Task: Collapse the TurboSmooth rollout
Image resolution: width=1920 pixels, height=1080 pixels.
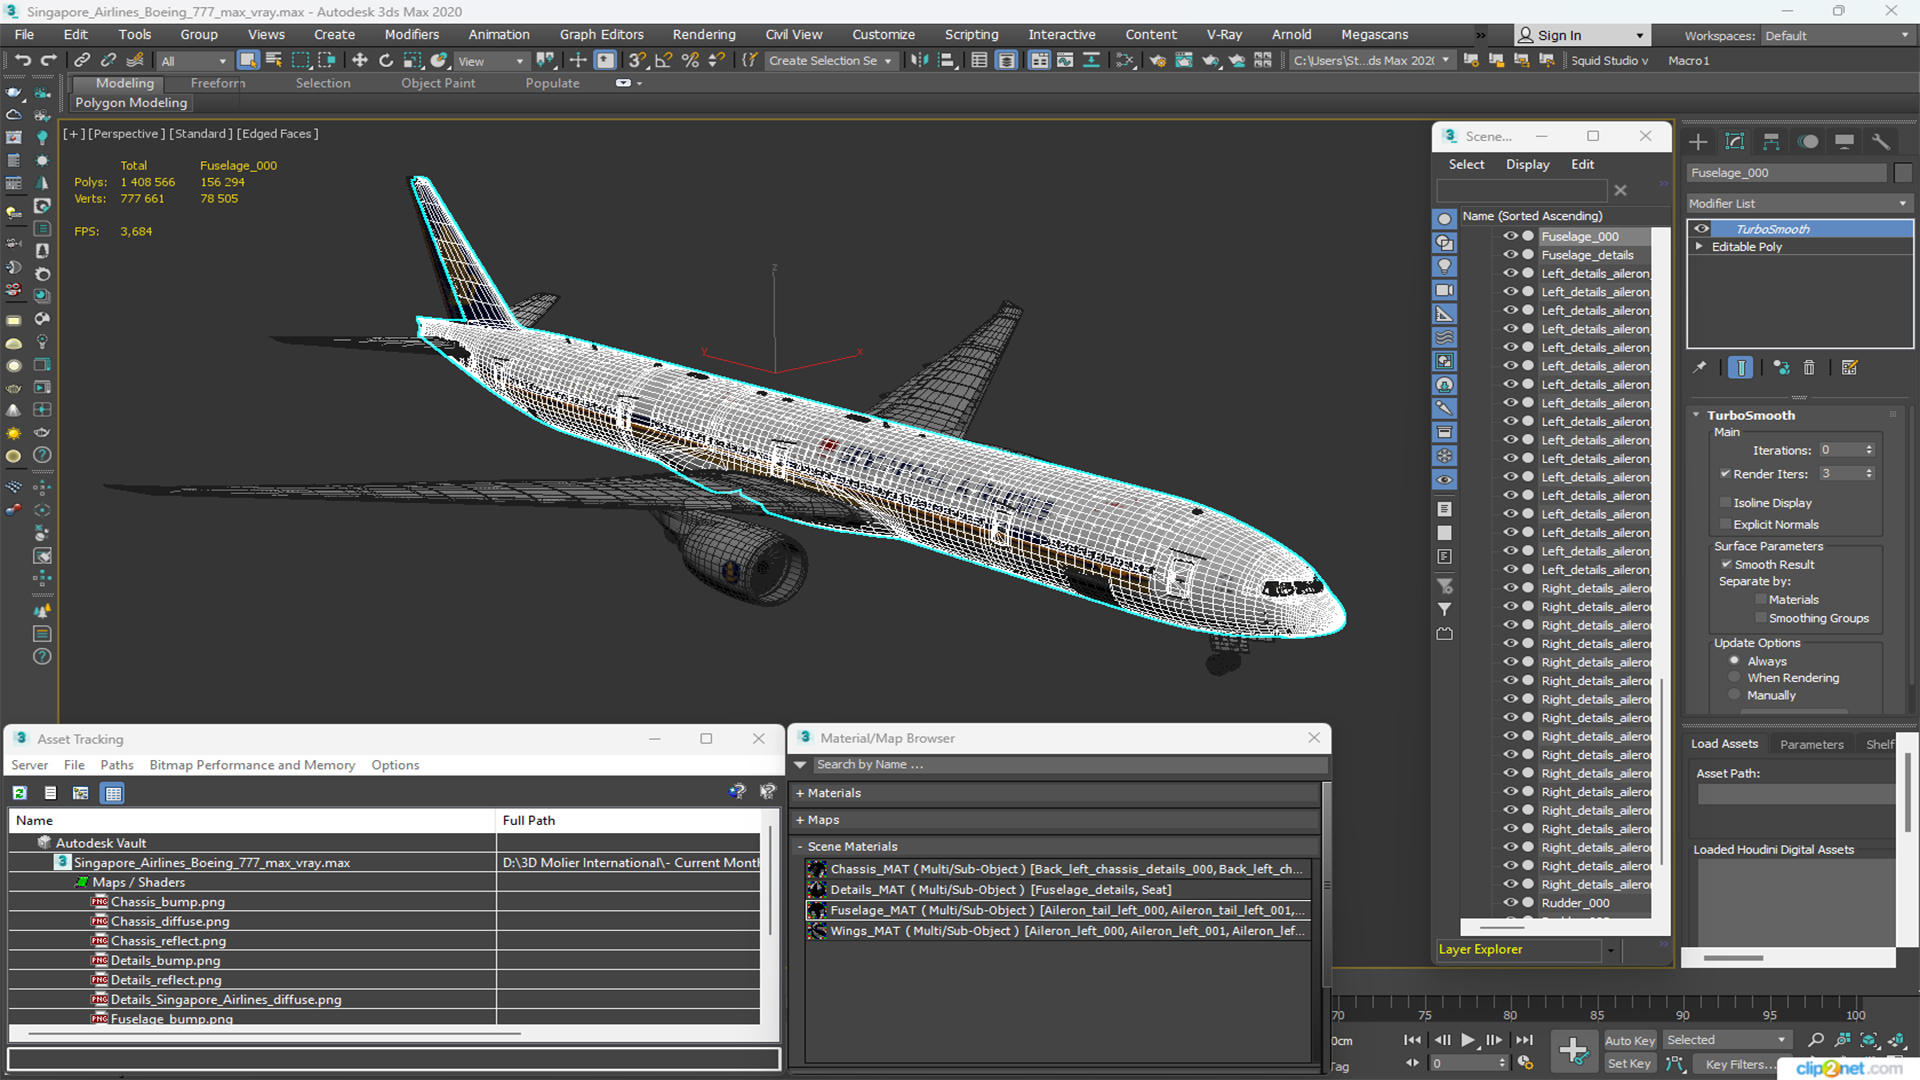Action: click(1697, 415)
